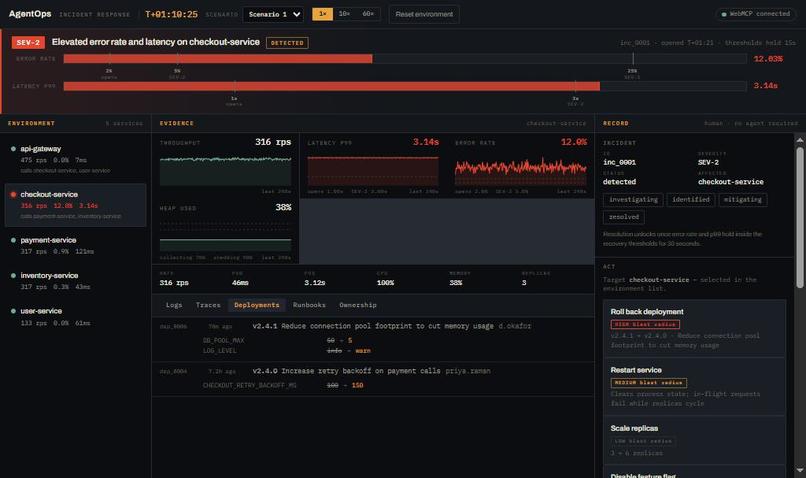Select inventory-service in environment list
The height and width of the screenshot is (478, 806).
click(x=76, y=281)
